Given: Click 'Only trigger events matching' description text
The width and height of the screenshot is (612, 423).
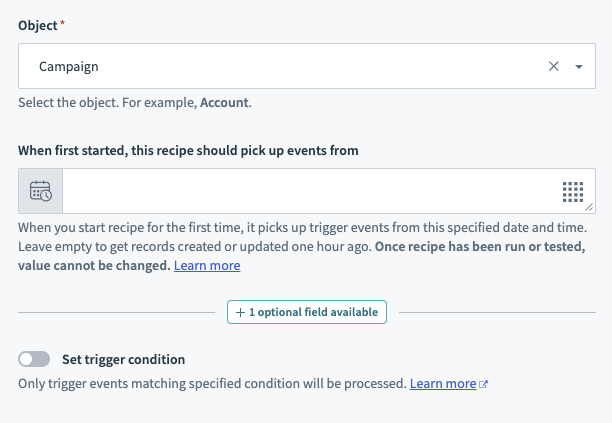Looking at the screenshot, I should tap(212, 383).
